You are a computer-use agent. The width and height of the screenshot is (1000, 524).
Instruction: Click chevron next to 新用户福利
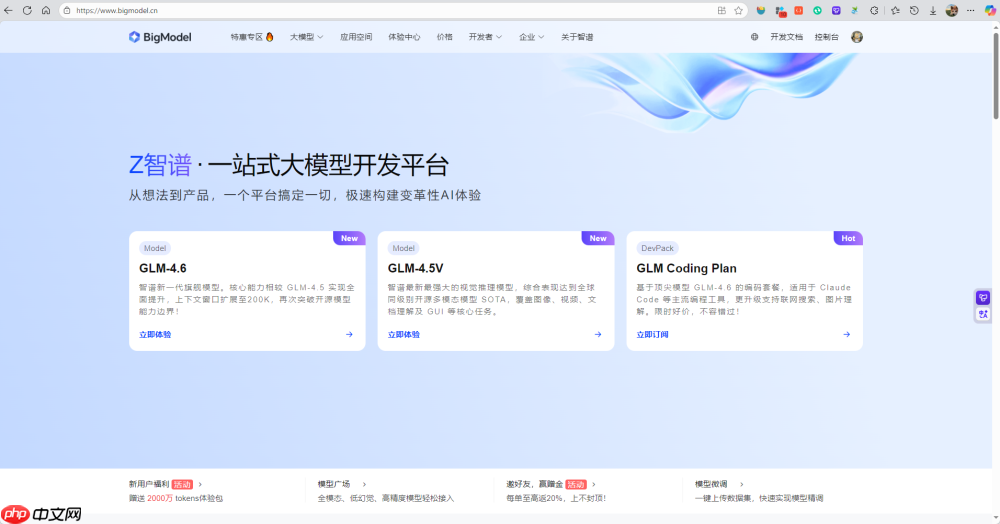(200, 484)
